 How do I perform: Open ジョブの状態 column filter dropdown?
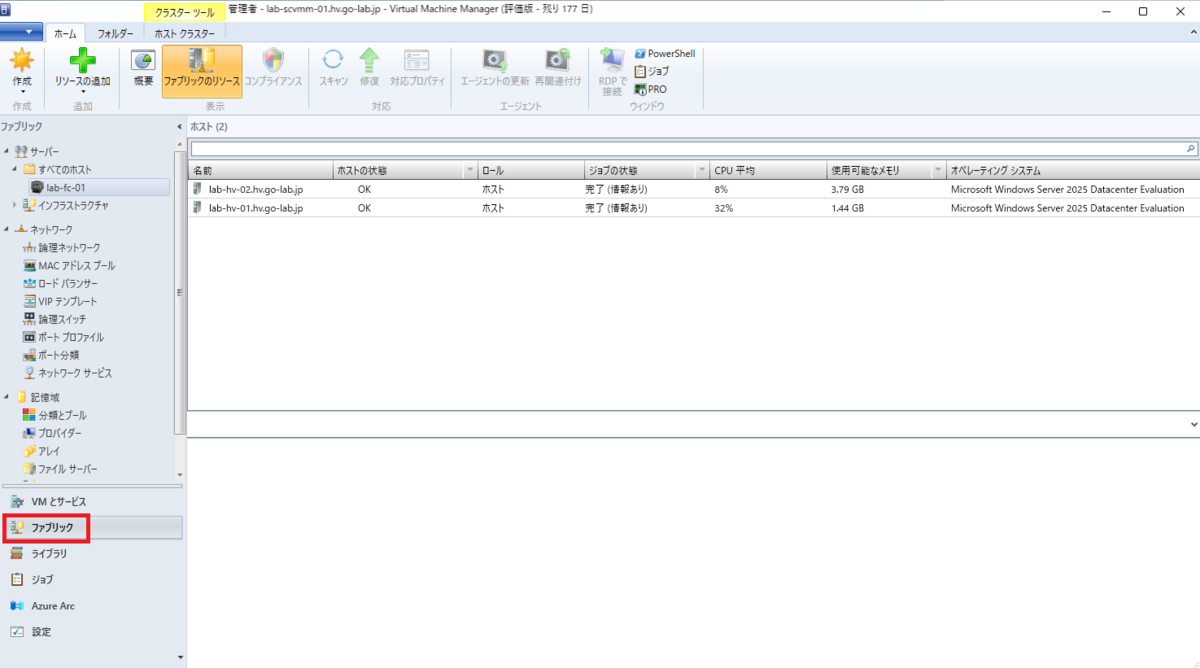tap(703, 171)
